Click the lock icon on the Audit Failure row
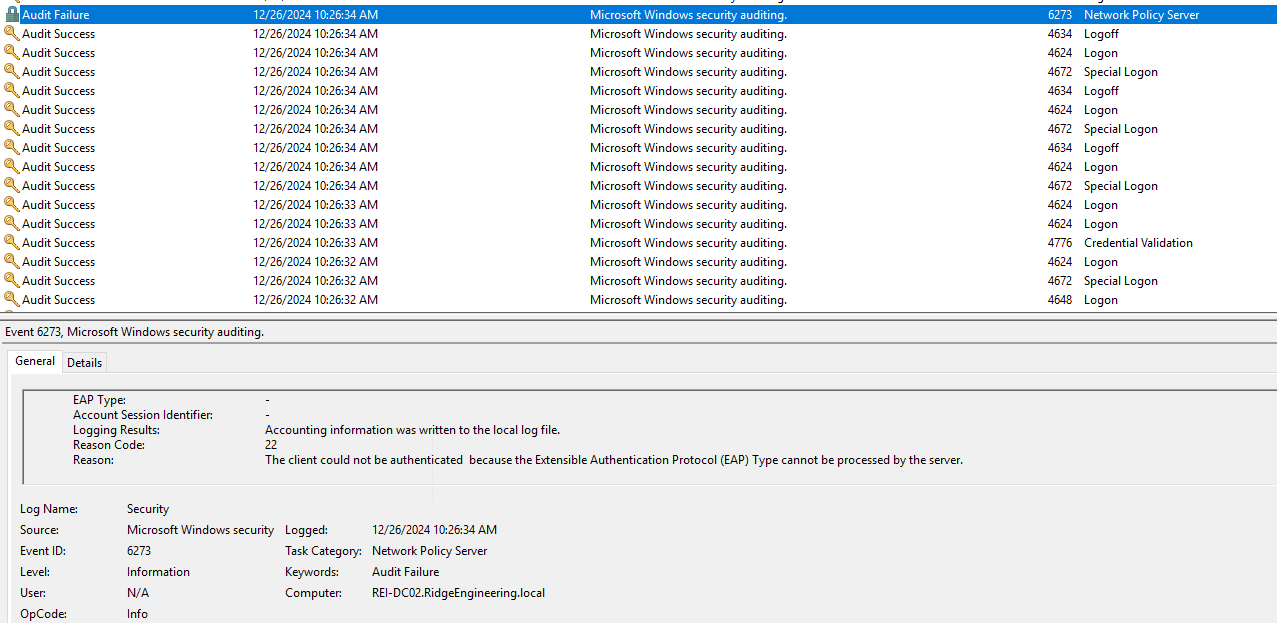 pos(12,15)
